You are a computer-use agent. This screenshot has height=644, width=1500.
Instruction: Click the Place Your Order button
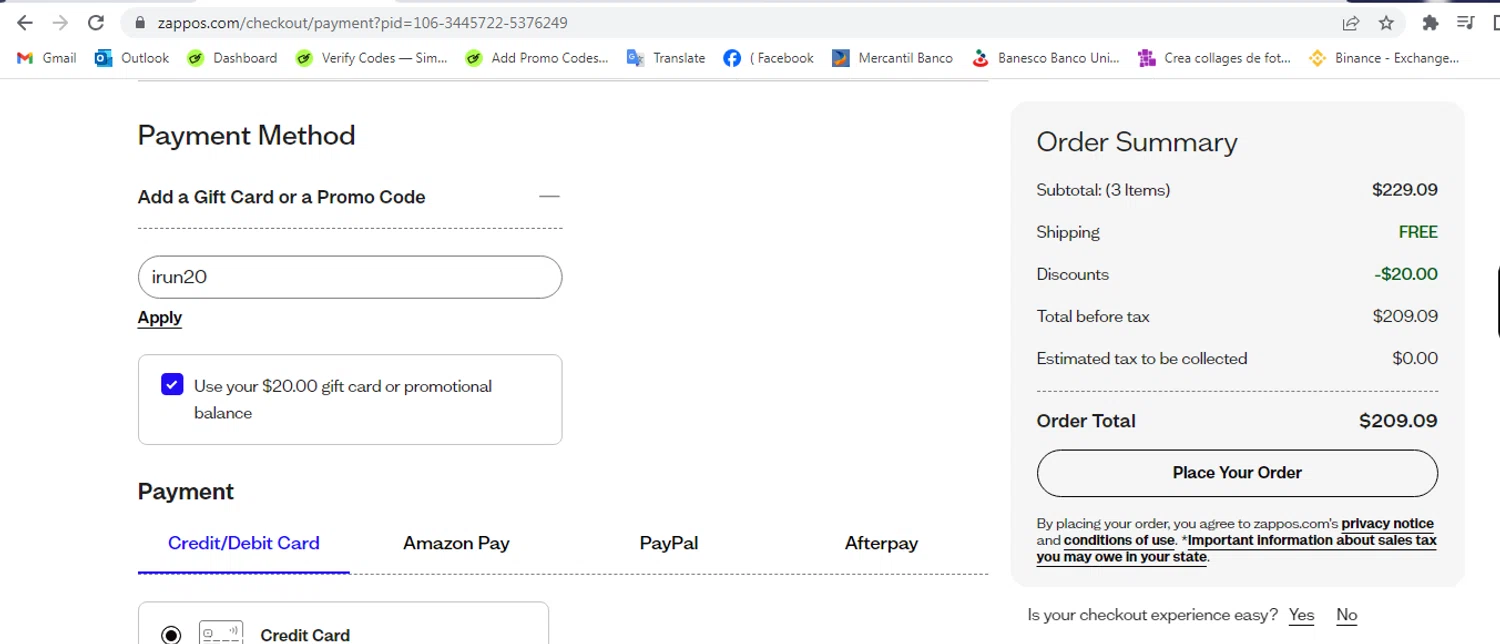point(1237,473)
